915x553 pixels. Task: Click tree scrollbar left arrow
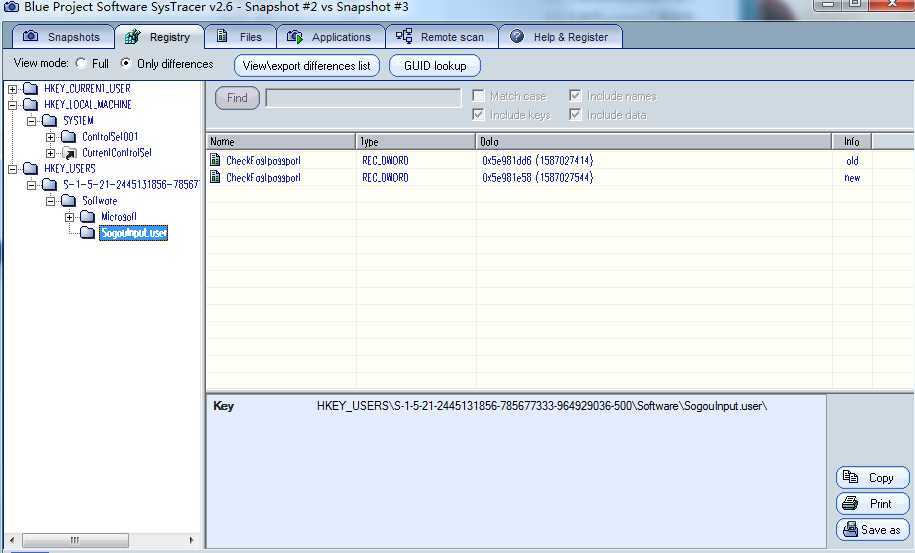(12, 540)
